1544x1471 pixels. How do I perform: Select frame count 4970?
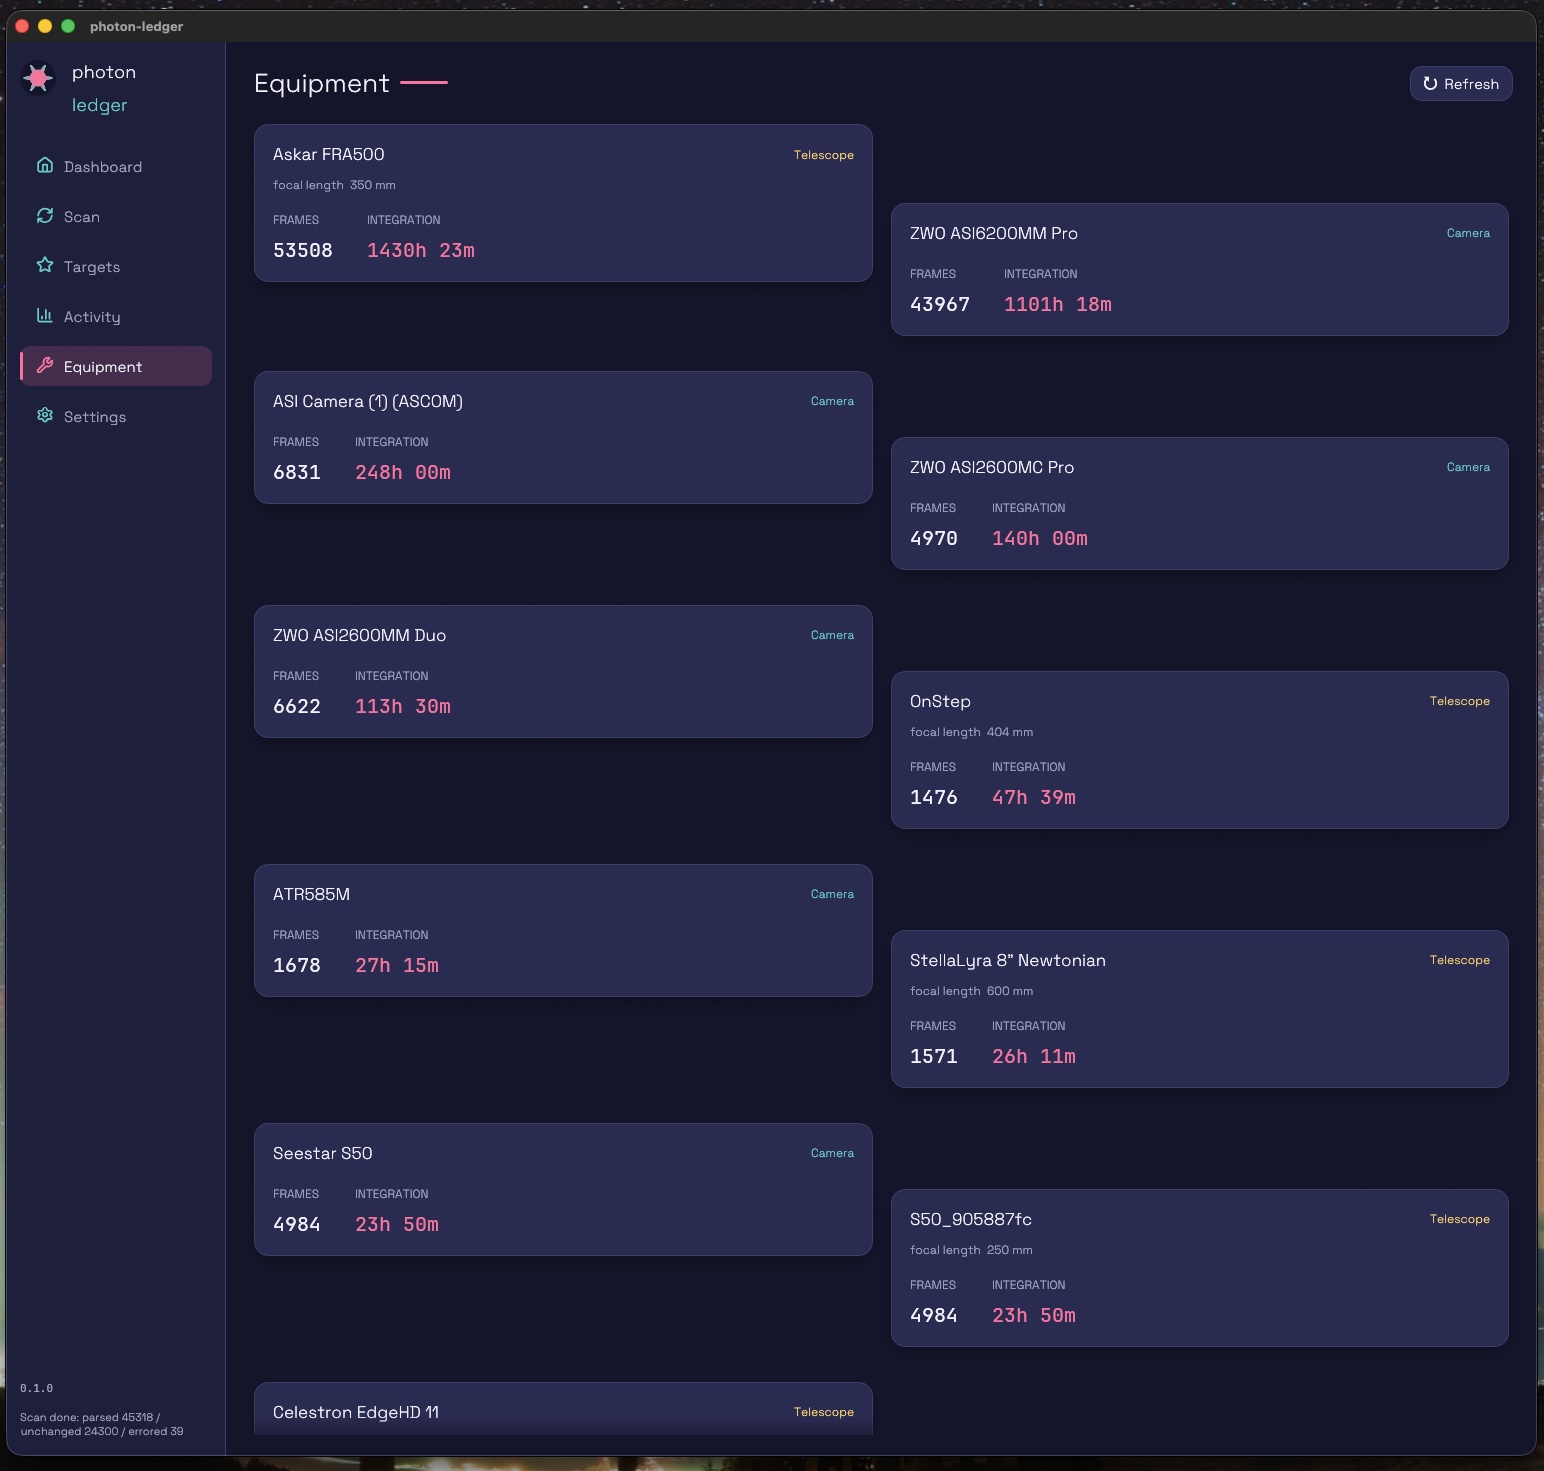point(934,538)
